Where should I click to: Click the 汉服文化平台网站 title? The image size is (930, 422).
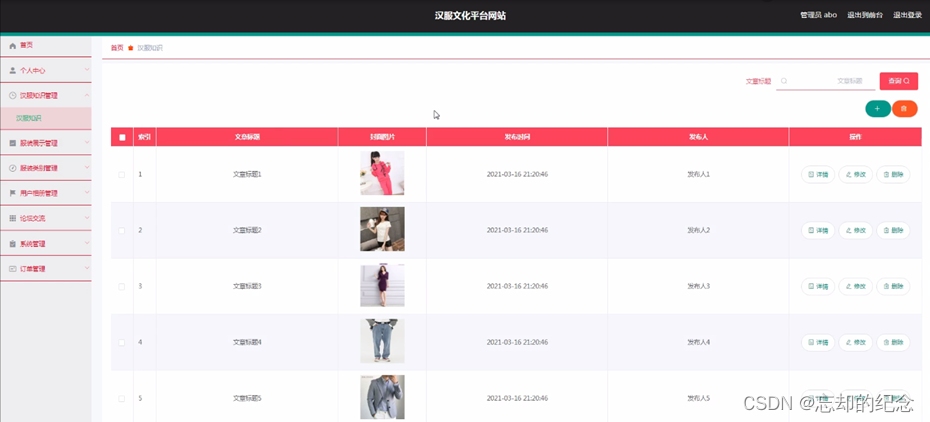tap(470, 16)
